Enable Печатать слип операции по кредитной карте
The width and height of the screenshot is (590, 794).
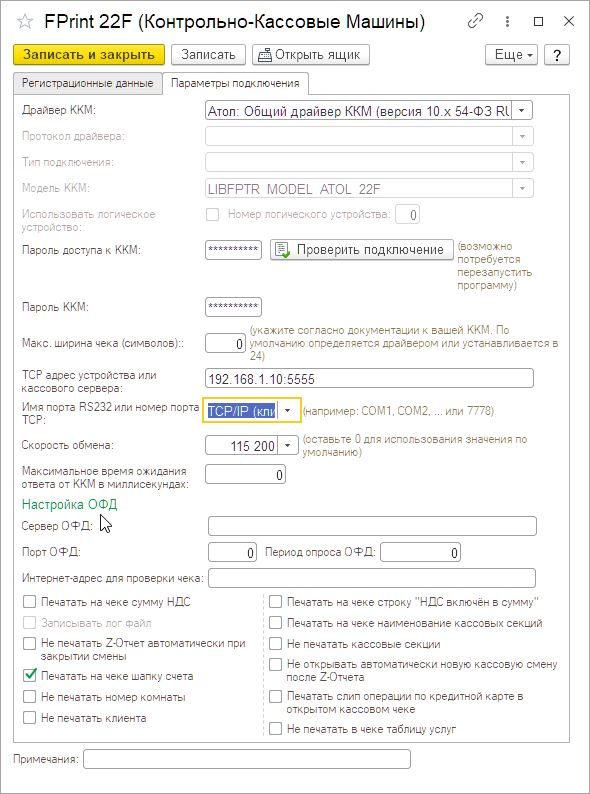tap(276, 696)
